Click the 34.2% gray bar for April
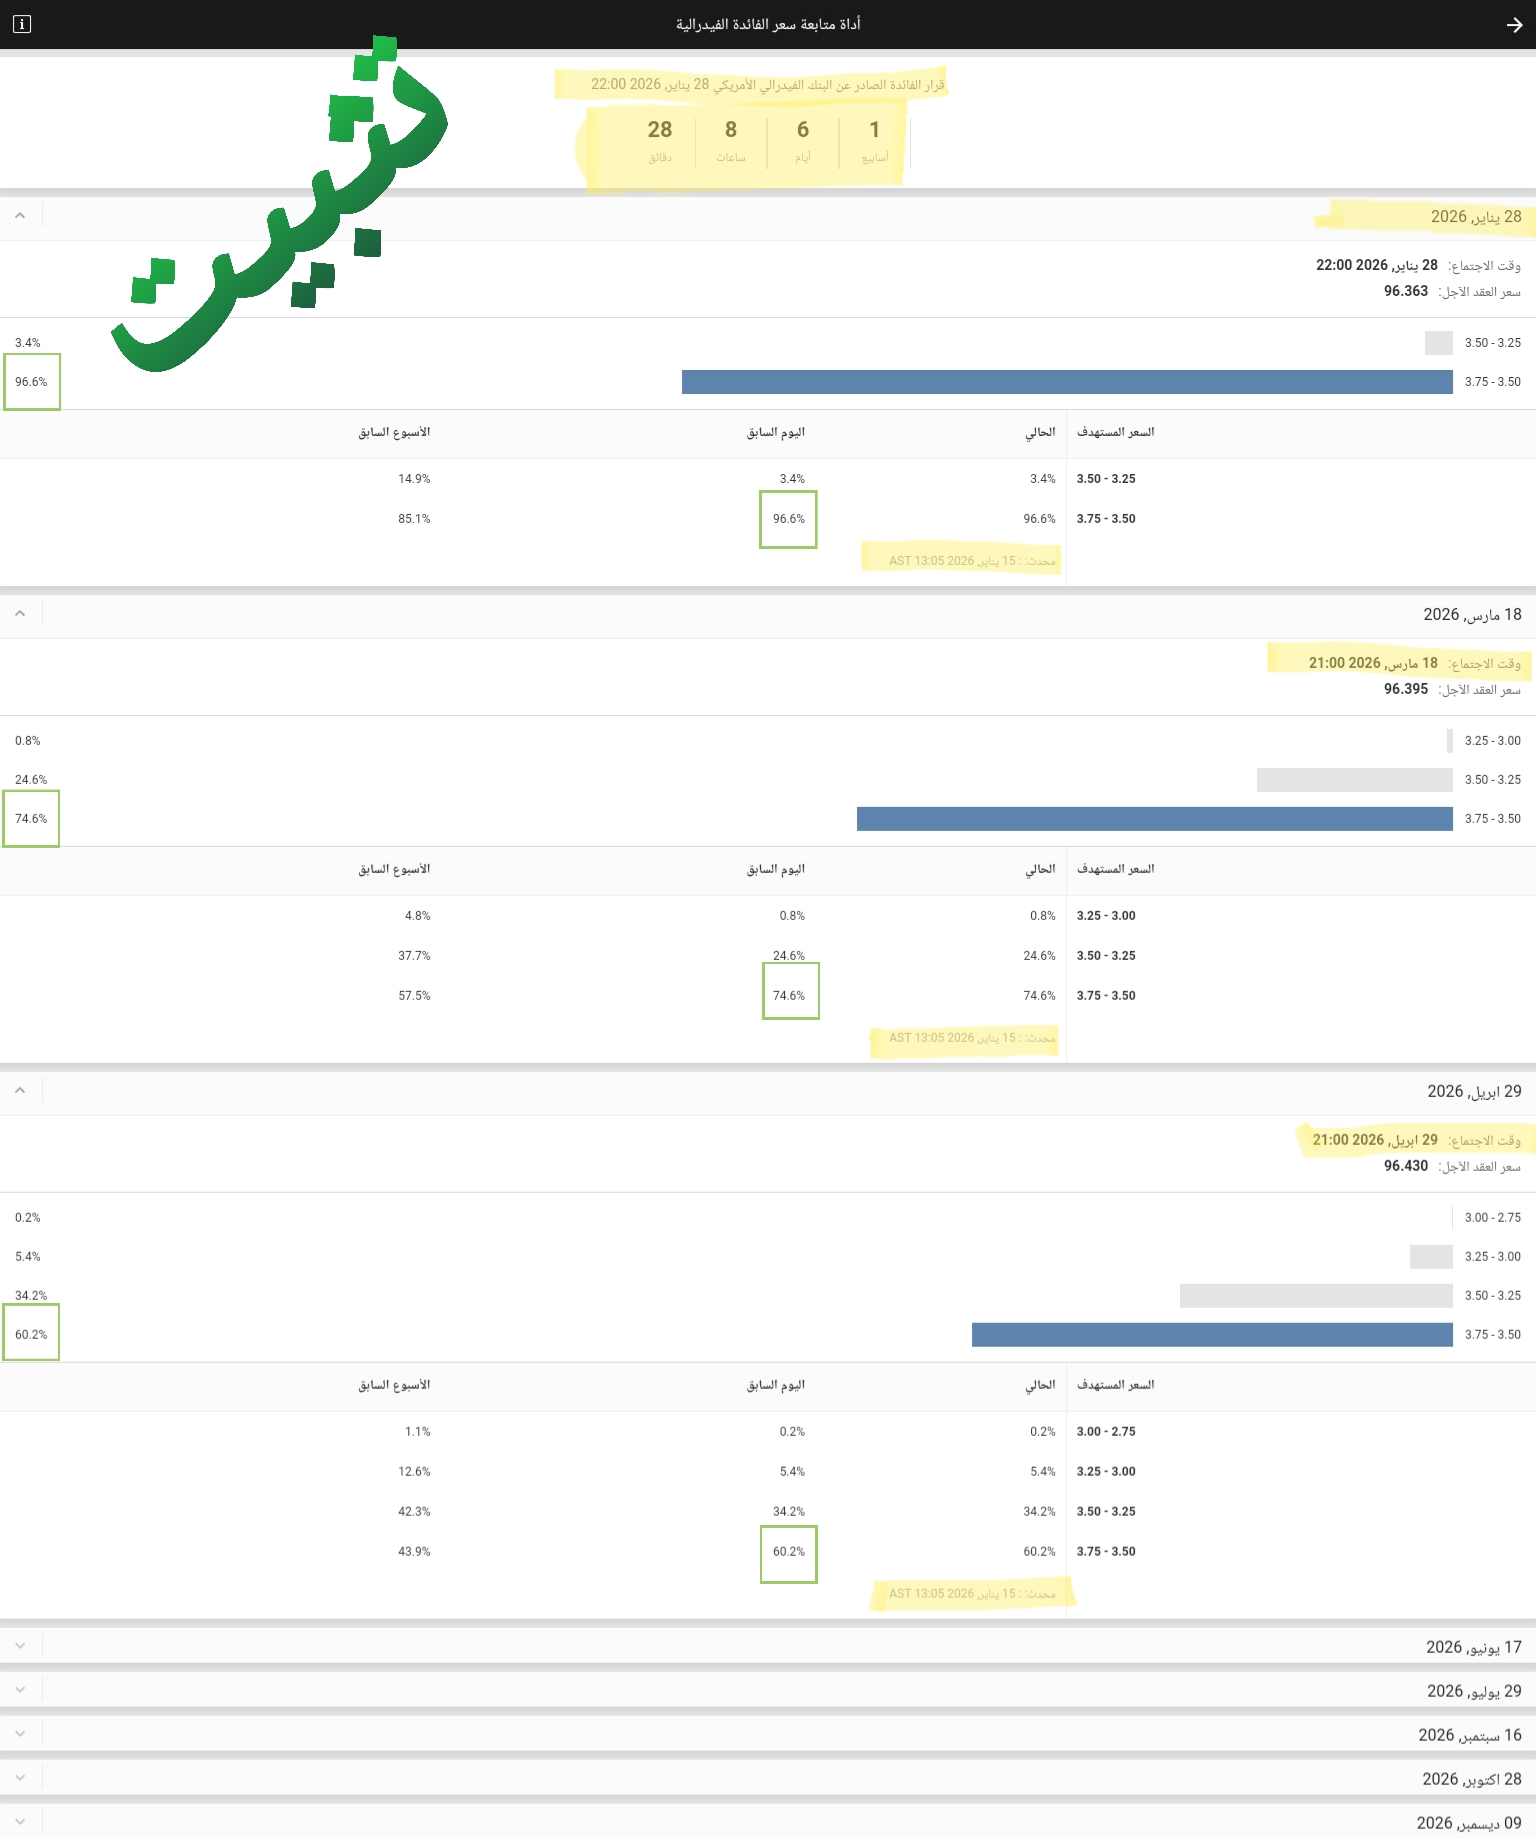 pyautogui.click(x=1316, y=1296)
